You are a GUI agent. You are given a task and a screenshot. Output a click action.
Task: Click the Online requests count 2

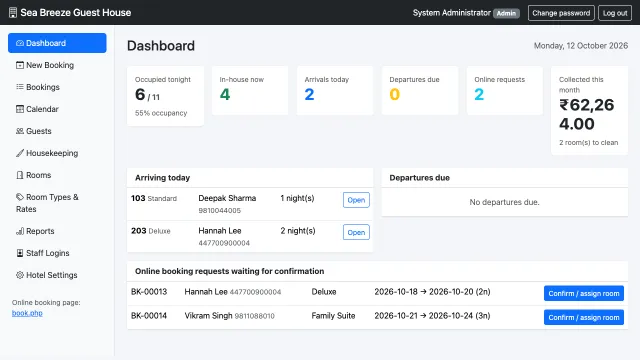click(479, 95)
